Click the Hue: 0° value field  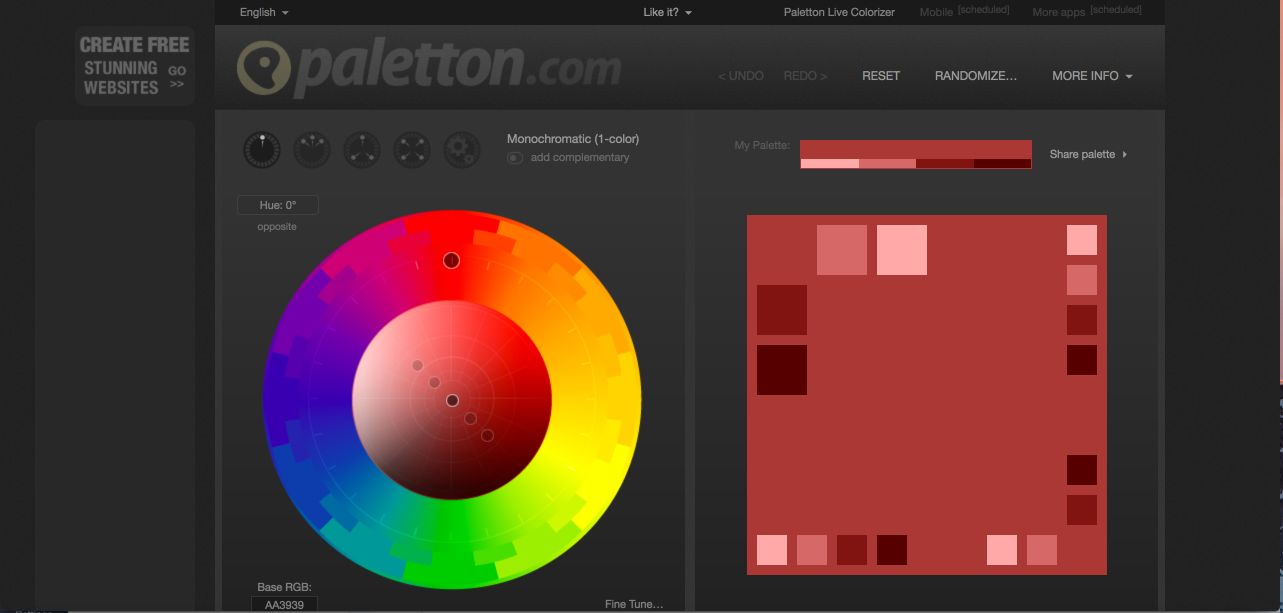(x=278, y=205)
